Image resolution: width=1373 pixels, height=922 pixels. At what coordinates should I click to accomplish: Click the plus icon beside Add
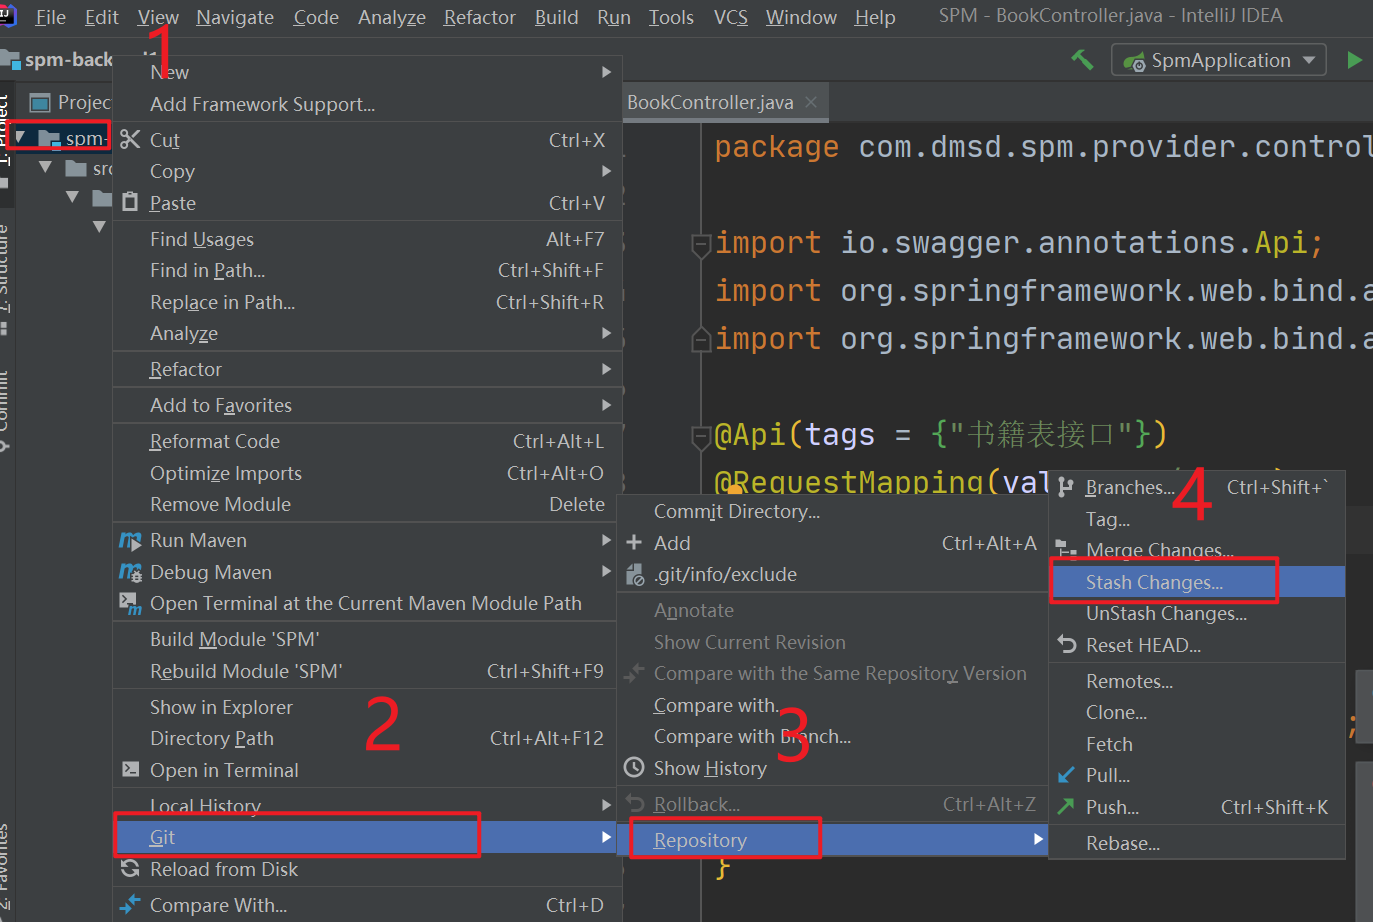[x=634, y=543]
